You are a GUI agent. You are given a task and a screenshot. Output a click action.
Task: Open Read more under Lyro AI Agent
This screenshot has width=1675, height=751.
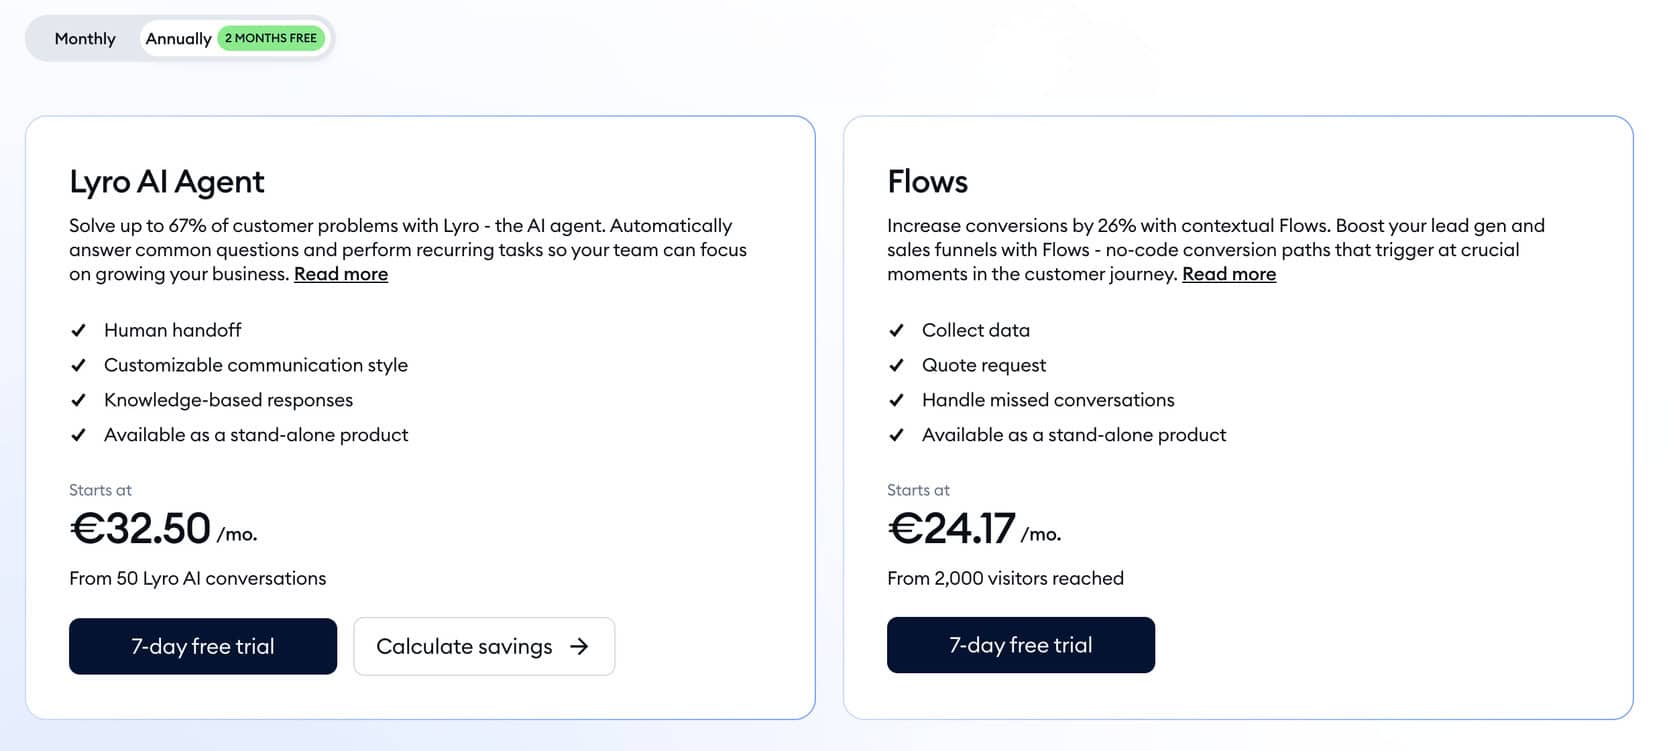(340, 273)
